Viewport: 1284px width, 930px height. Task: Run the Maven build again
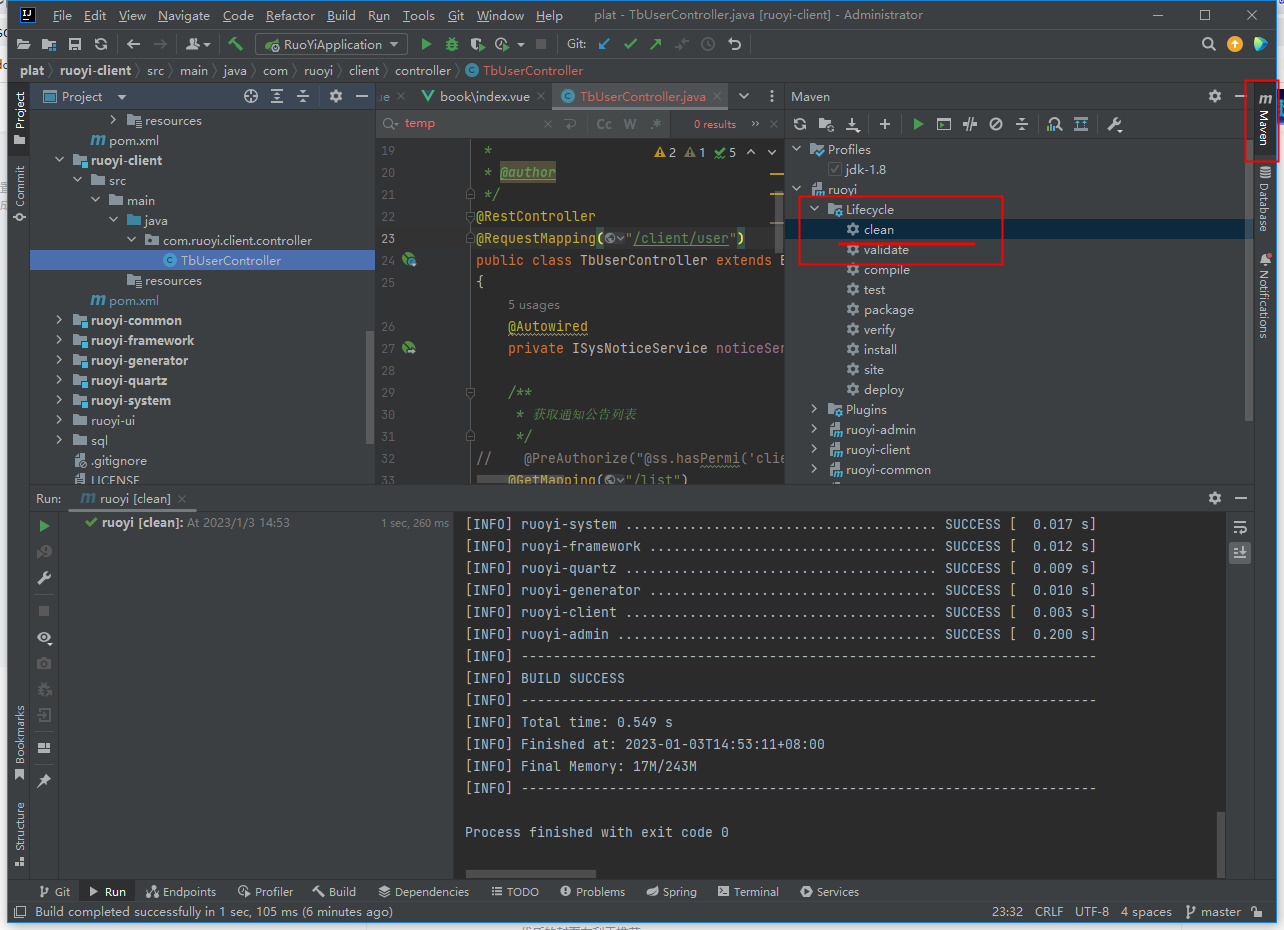[44, 524]
